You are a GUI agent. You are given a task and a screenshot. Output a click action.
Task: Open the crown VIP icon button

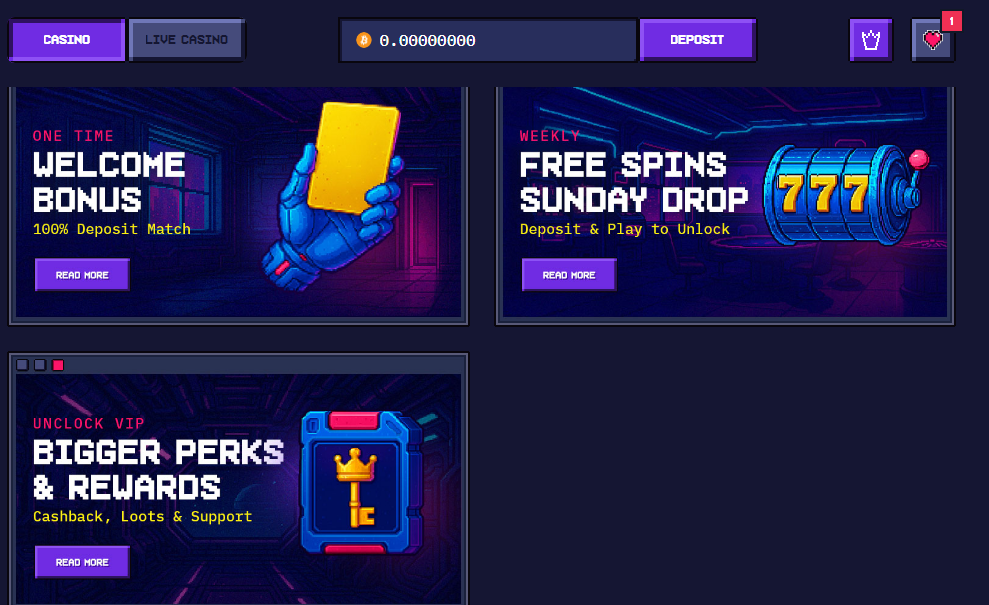870,40
